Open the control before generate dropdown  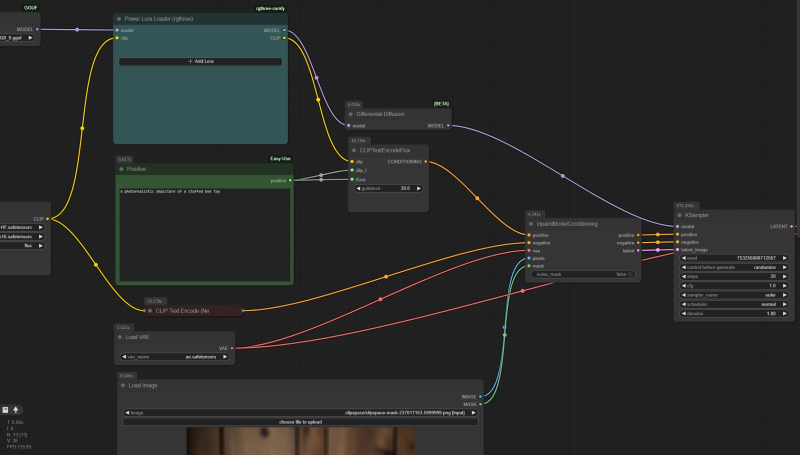click(x=735, y=266)
